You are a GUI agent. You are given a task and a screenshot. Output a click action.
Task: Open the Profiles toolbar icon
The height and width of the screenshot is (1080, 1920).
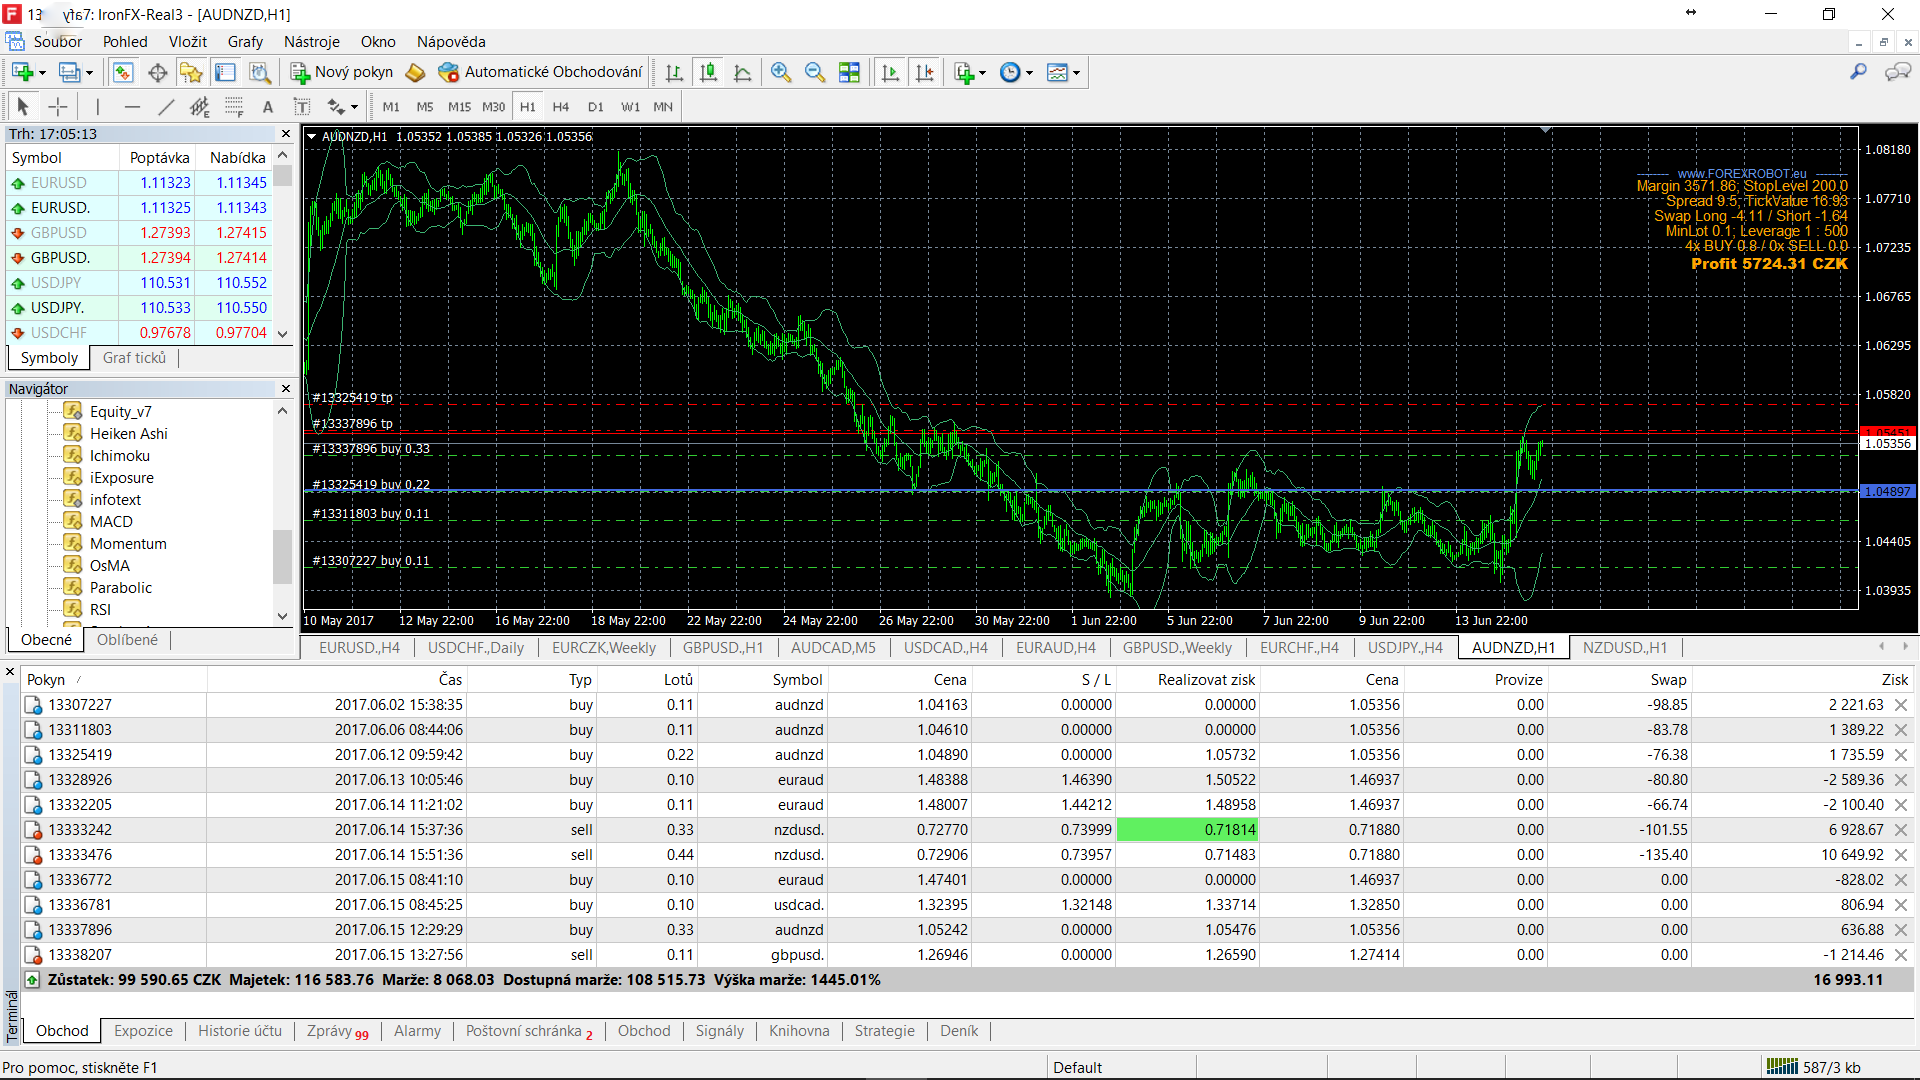(70, 72)
